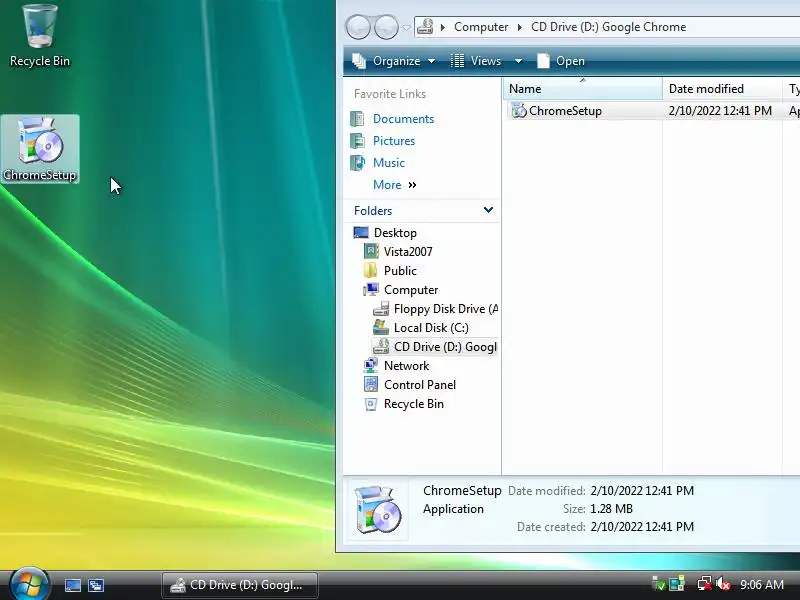Click the CD drive icon in address bar

click(425, 27)
